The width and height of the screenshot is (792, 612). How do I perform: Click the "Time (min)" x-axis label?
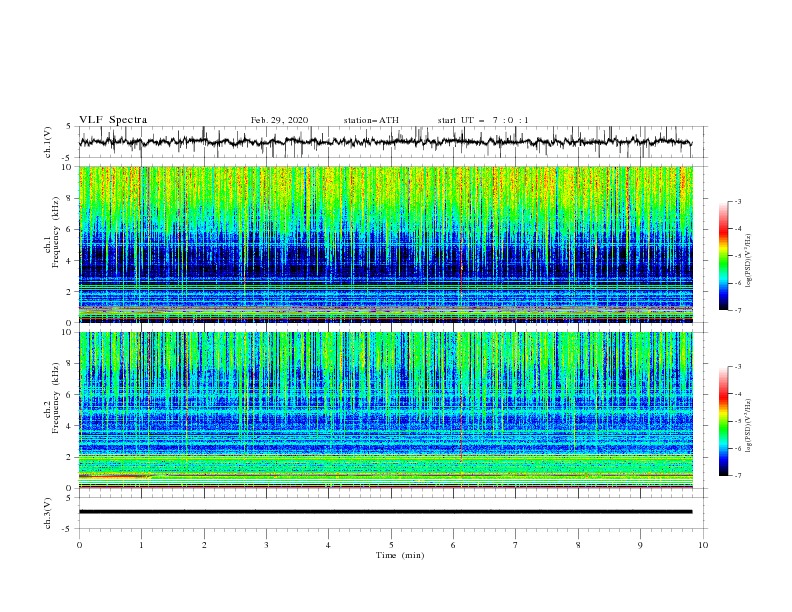[400, 555]
